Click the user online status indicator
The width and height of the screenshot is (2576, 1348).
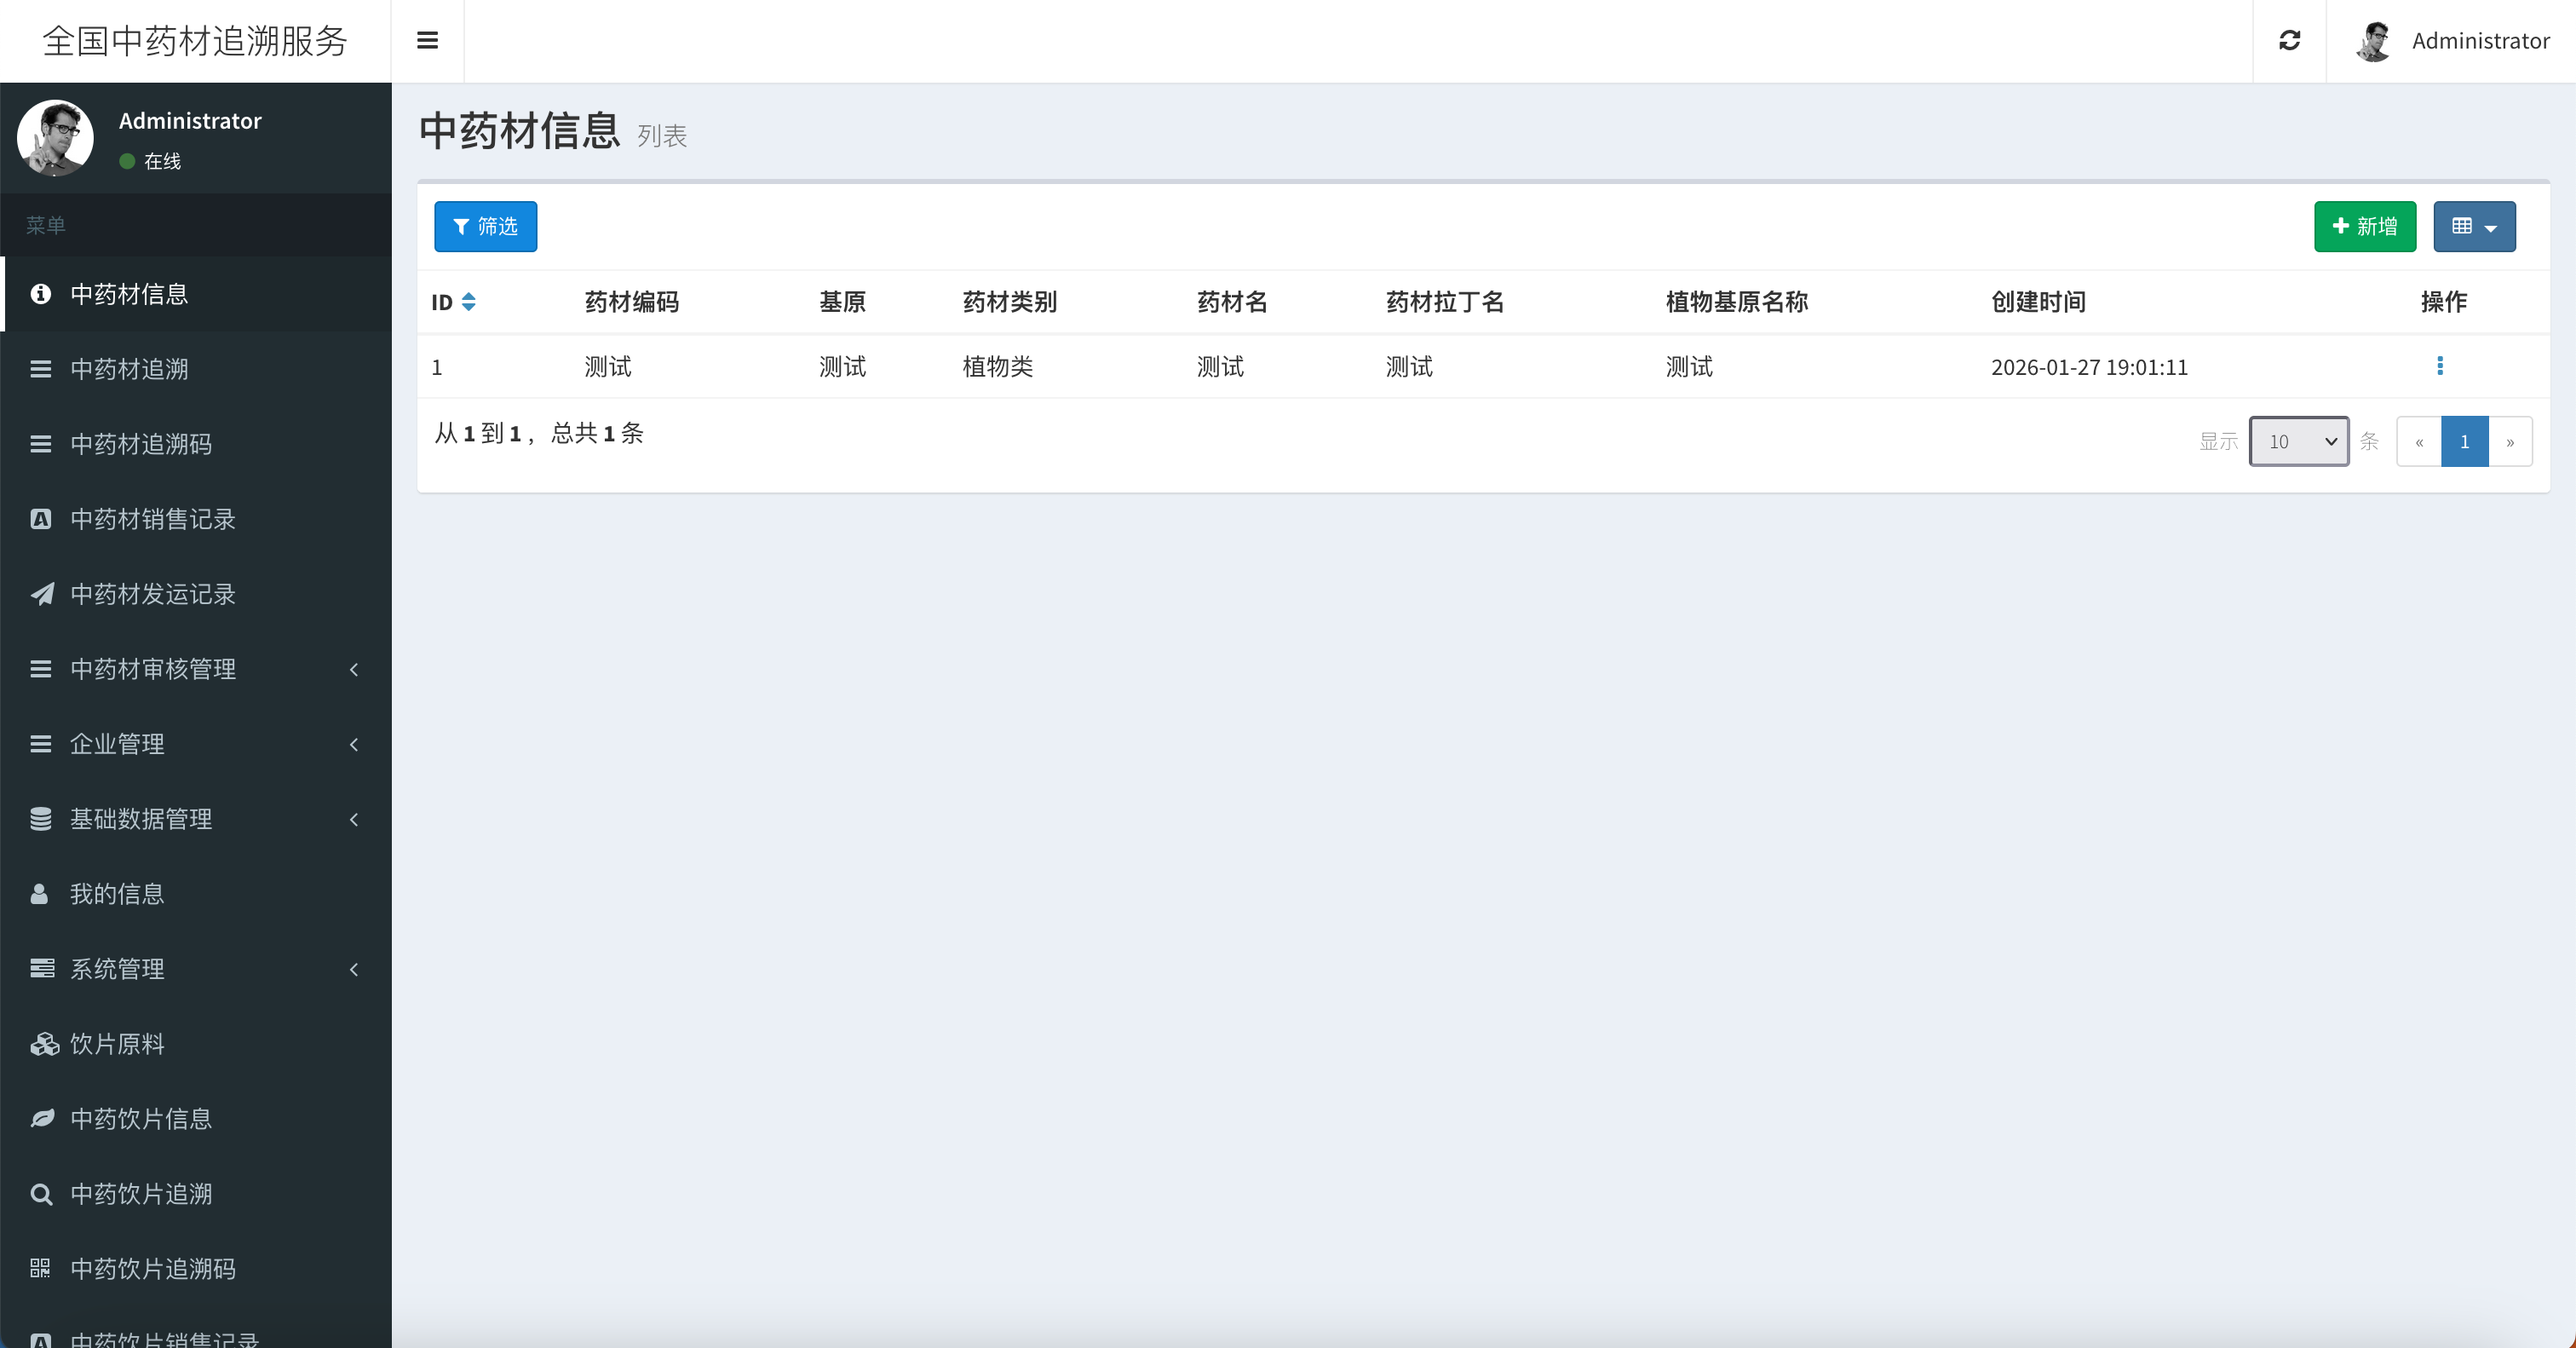coord(126,161)
